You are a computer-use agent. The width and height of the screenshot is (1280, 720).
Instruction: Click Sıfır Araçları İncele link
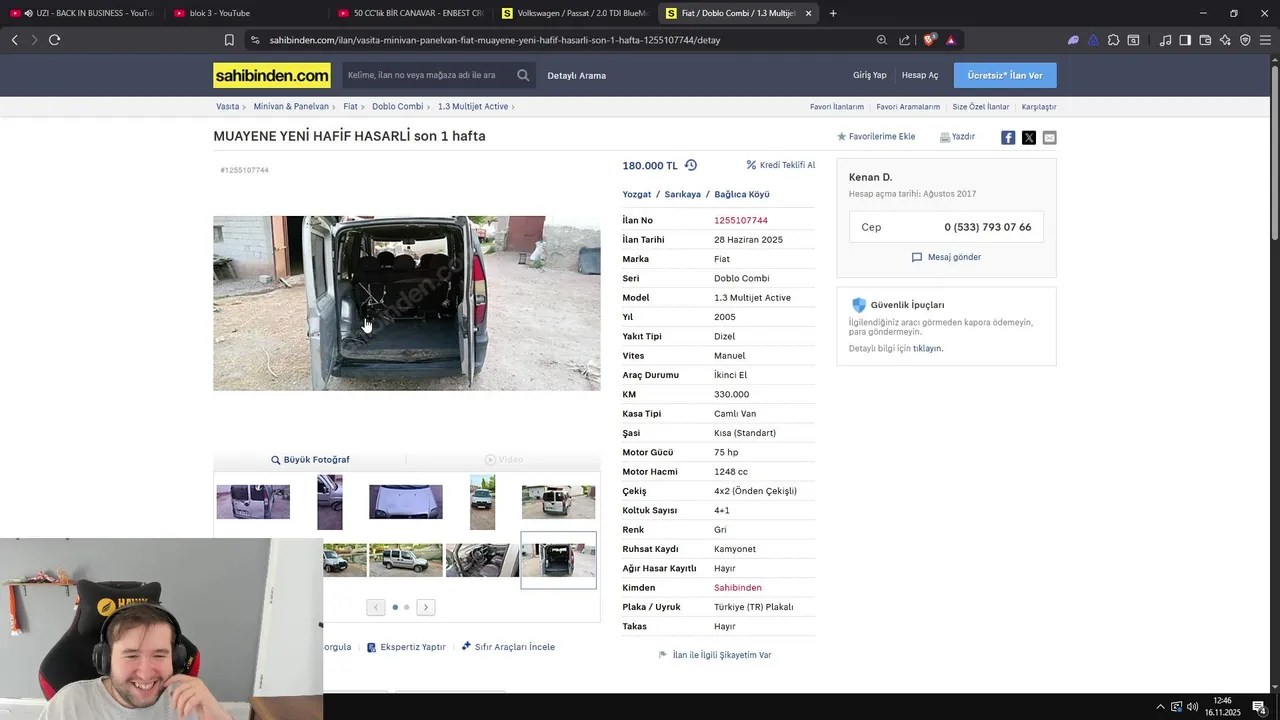(x=508, y=647)
